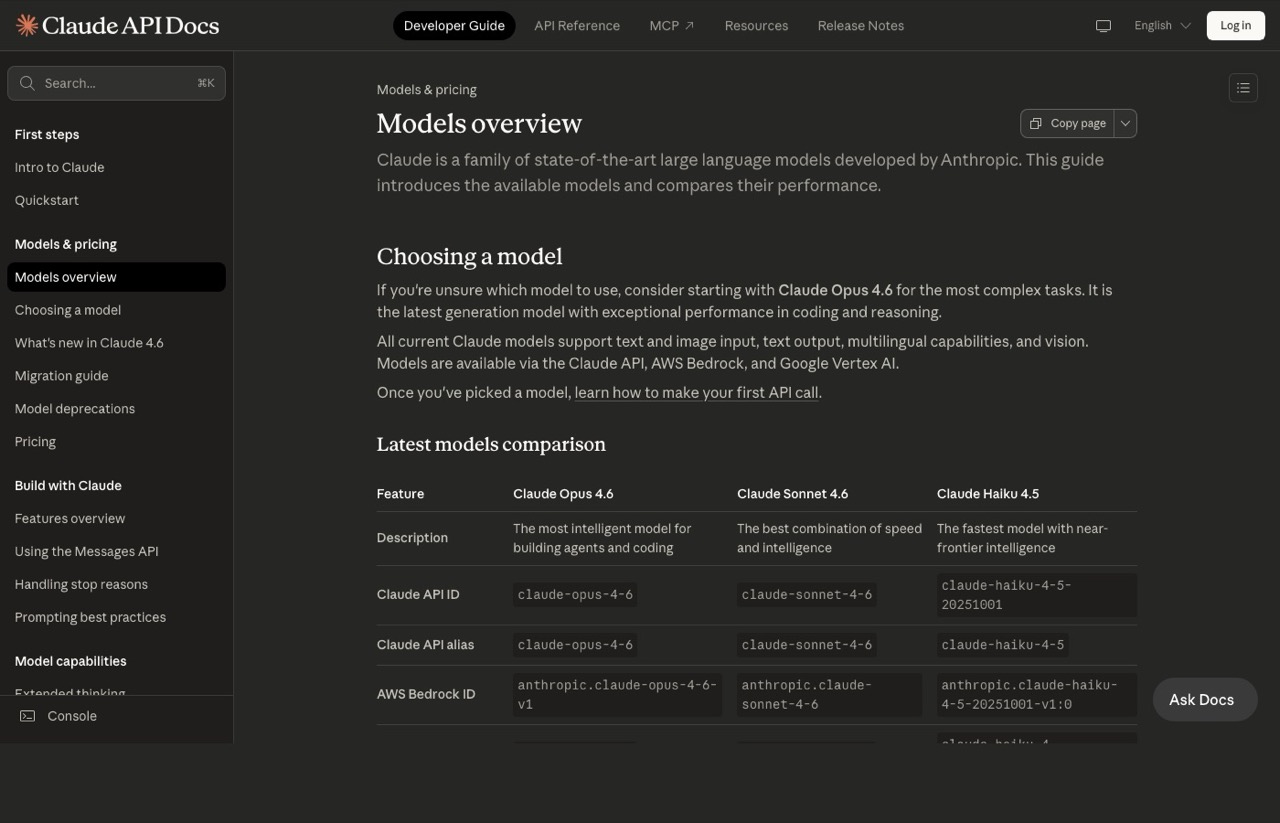Click the Console terminal icon

28,716
